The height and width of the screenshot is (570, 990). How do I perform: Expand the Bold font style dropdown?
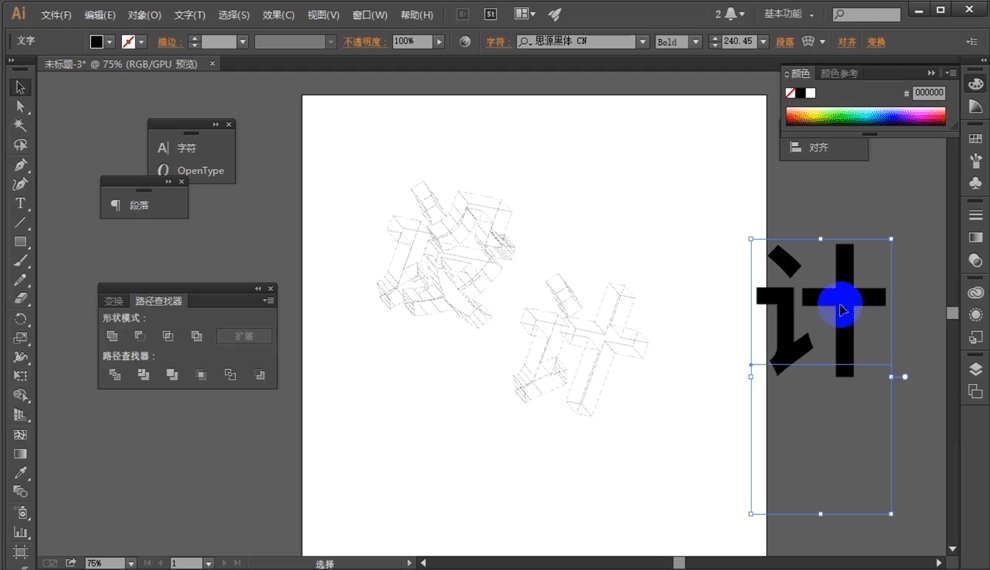(697, 42)
